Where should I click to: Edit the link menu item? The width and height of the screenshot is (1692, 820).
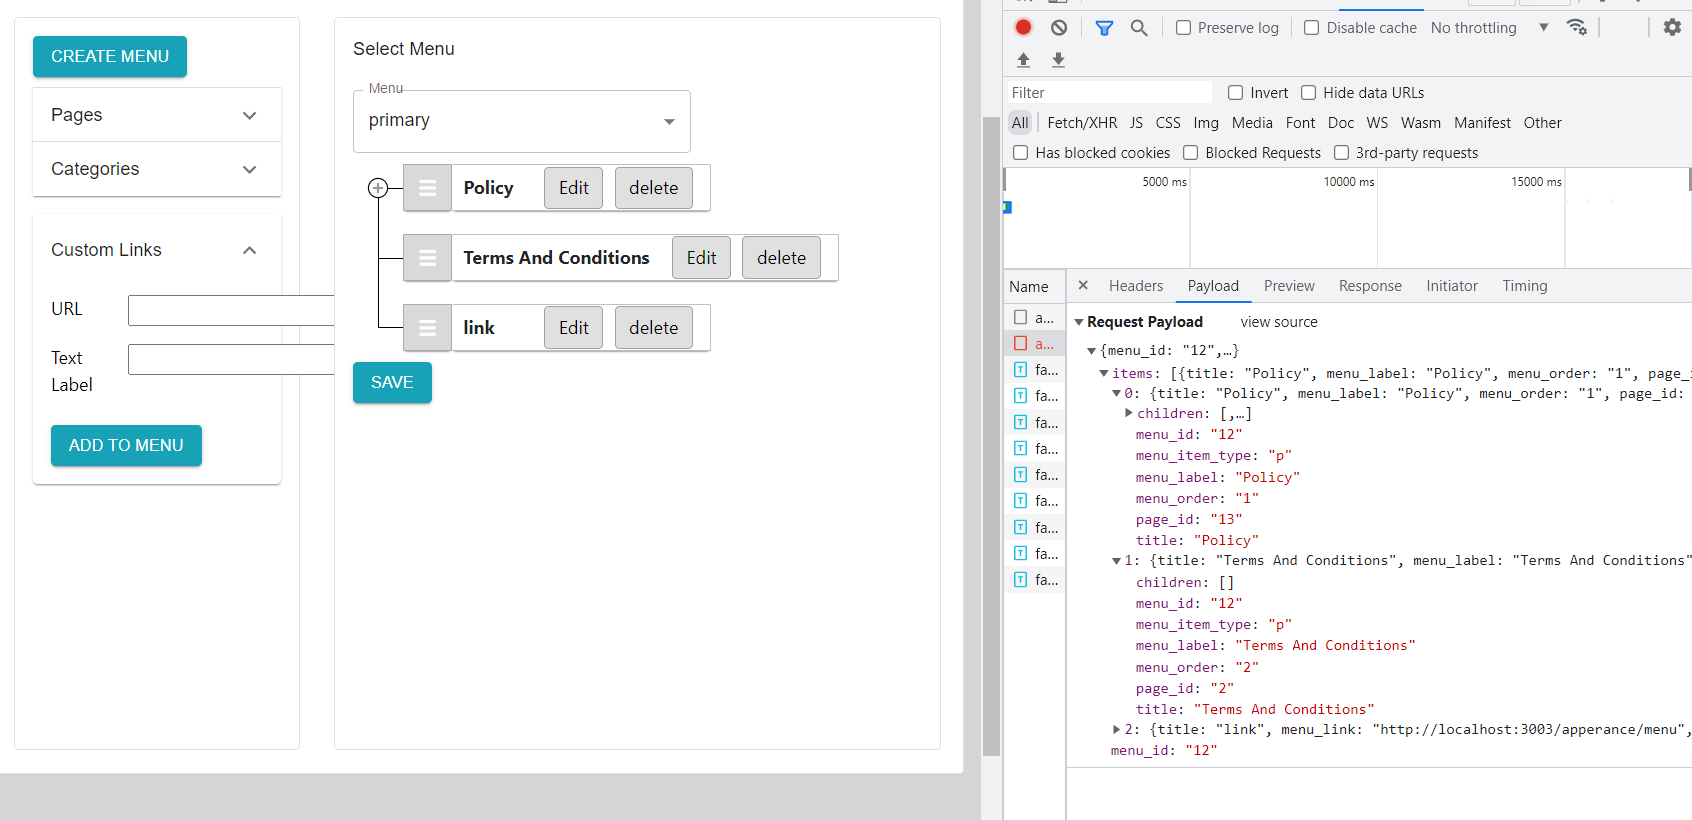(x=574, y=328)
